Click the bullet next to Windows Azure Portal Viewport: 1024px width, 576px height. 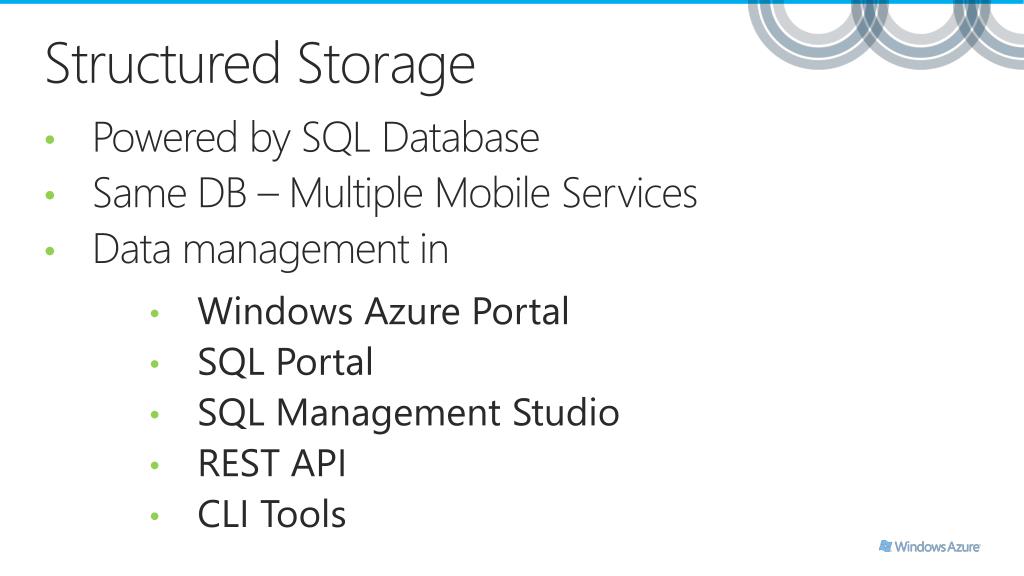[155, 313]
